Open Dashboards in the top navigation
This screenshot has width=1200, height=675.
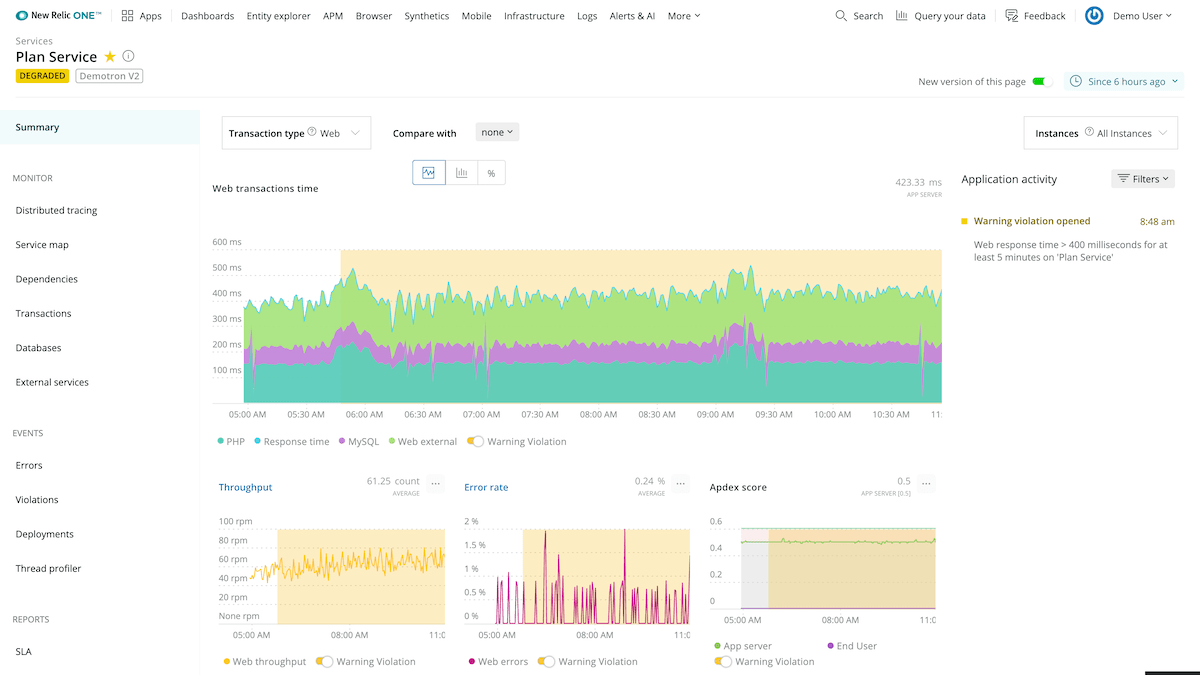(x=207, y=16)
